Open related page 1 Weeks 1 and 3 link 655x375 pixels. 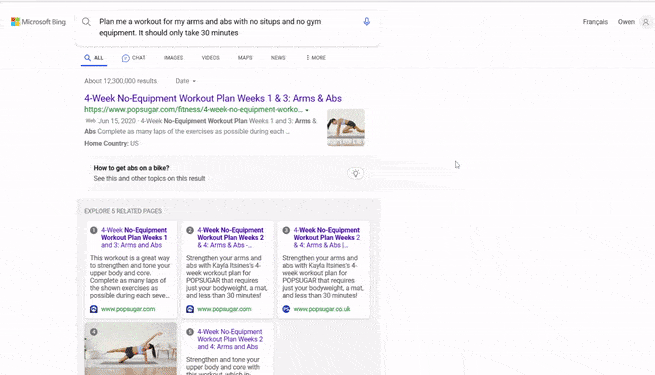point(134,238)
